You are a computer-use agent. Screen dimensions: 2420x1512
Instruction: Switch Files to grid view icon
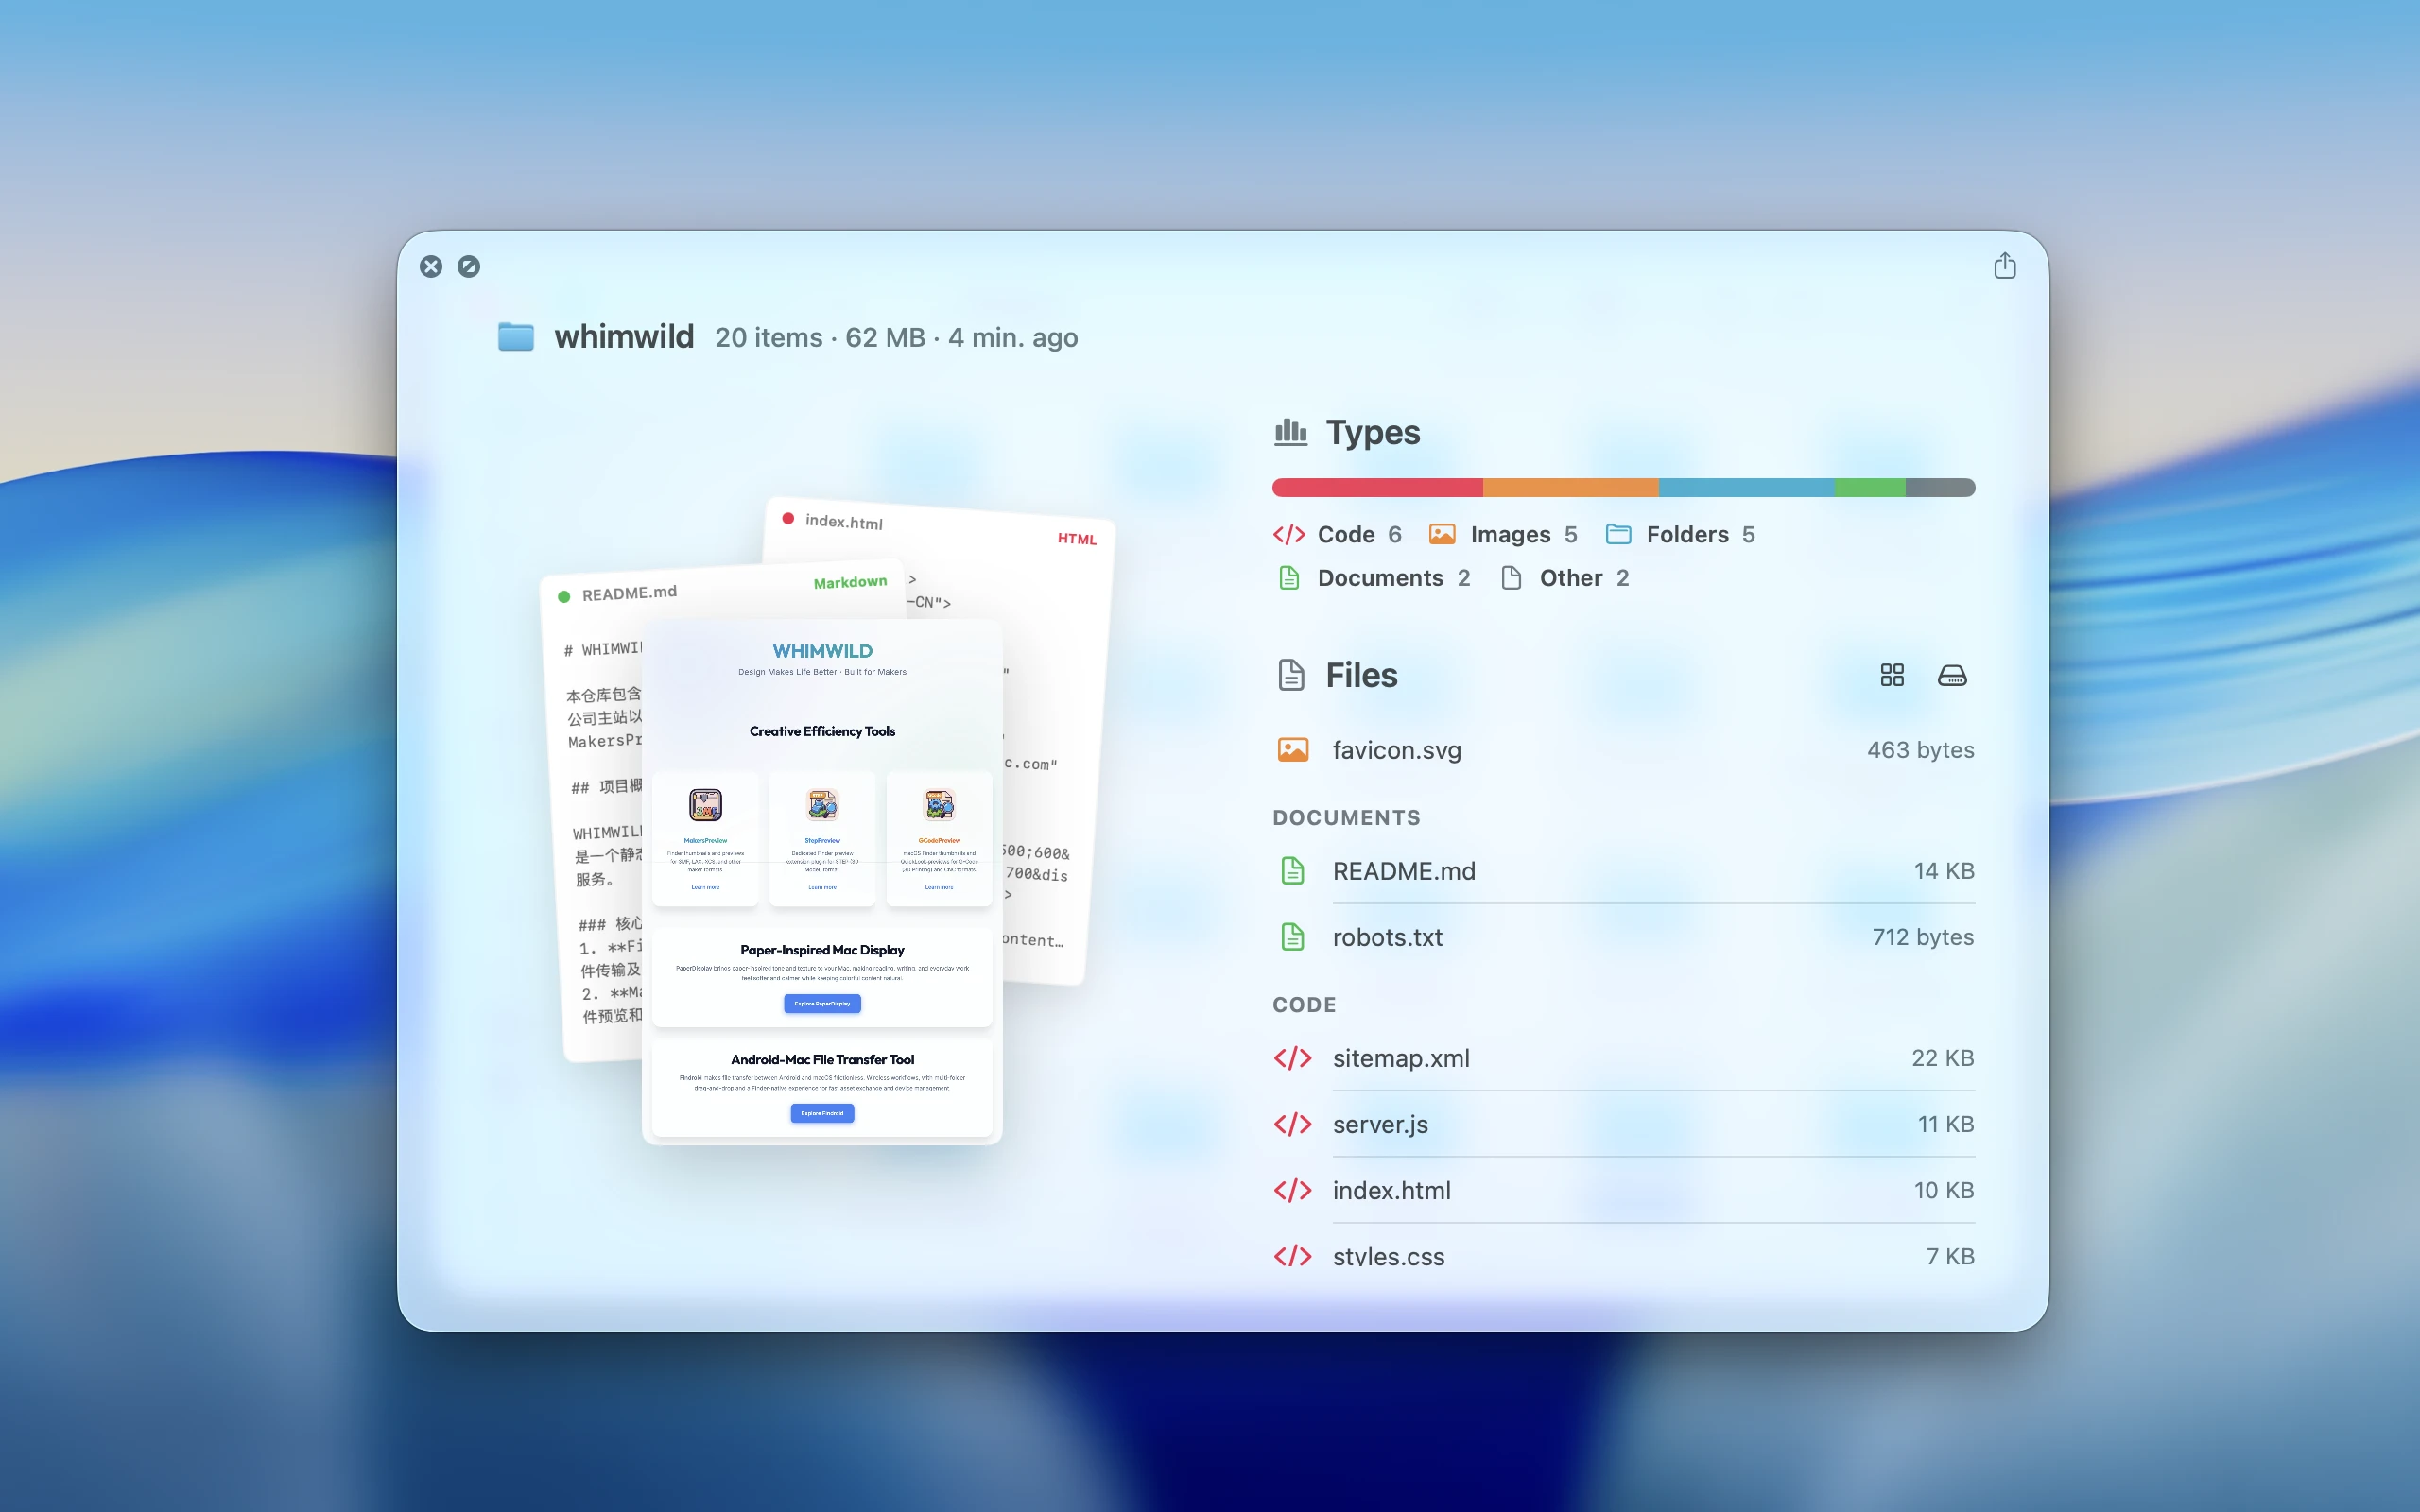click(x=1892, y=675)
